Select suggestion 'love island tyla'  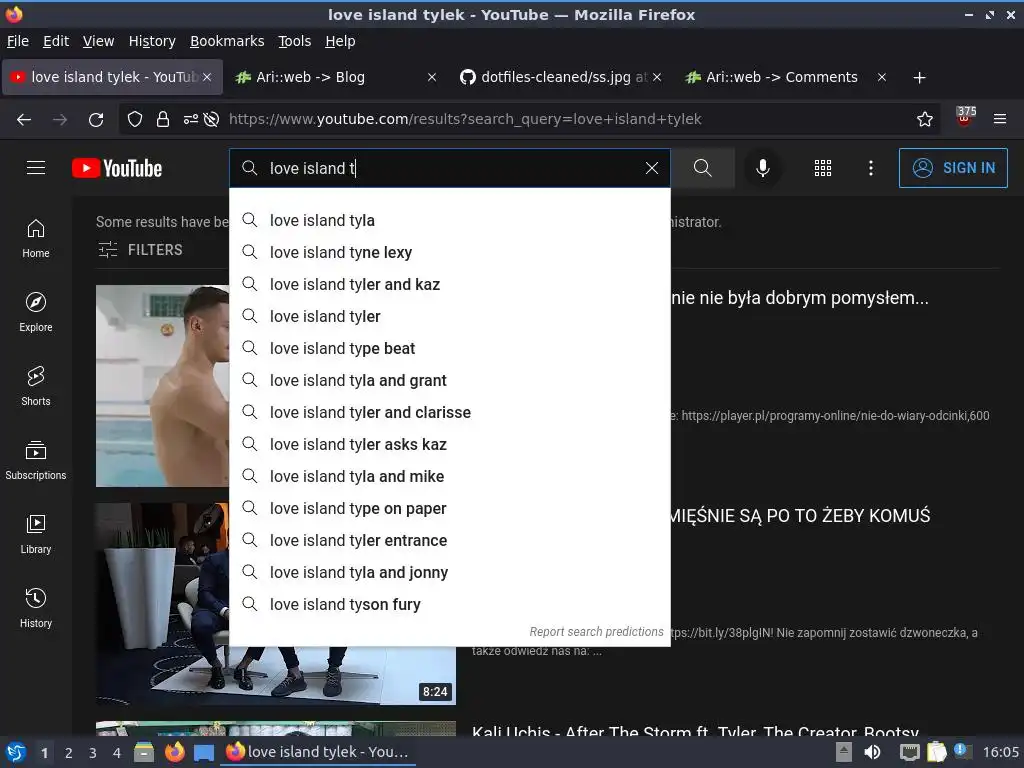(450, 220)
